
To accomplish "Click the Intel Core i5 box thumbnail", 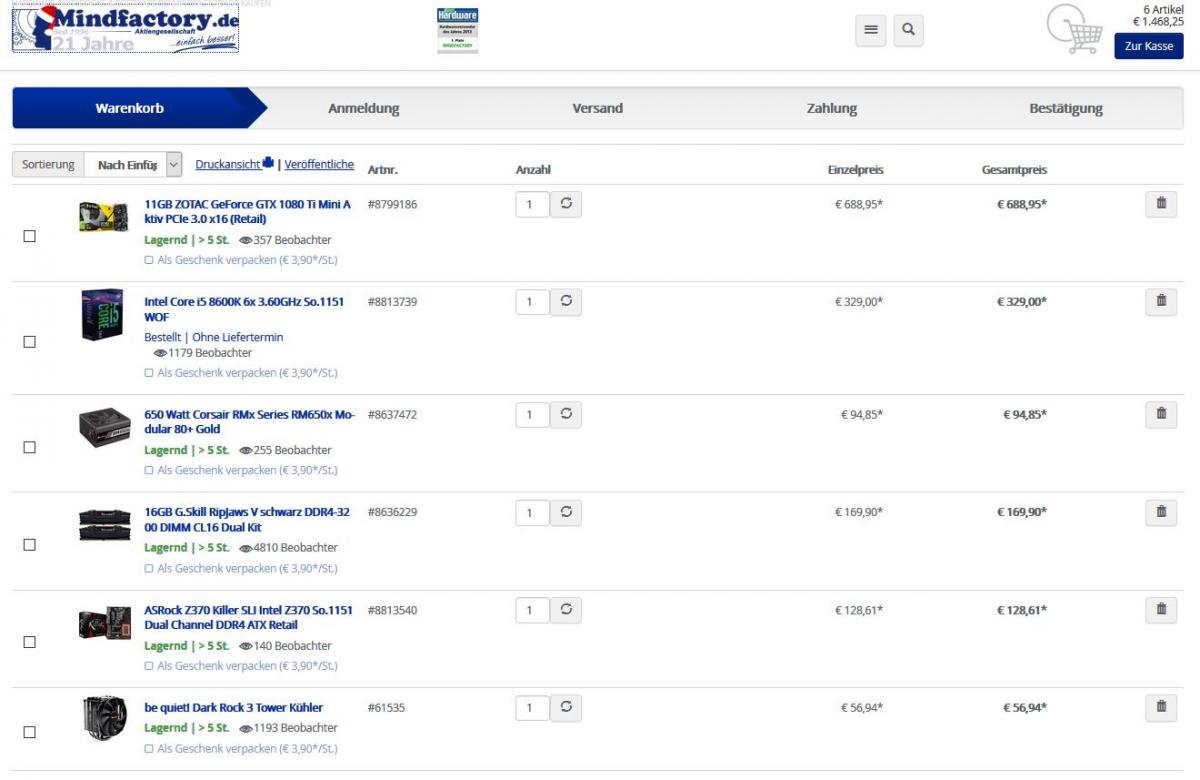I will click(102, 315).
